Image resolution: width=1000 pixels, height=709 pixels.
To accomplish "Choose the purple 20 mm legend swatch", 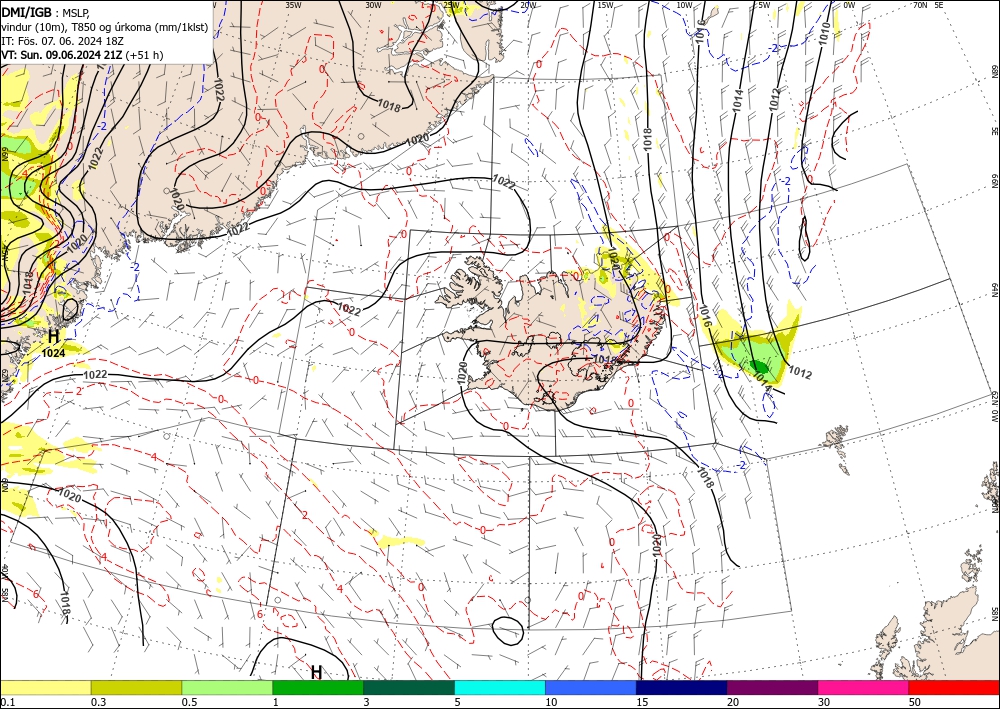I will click(x=772, y=687).
